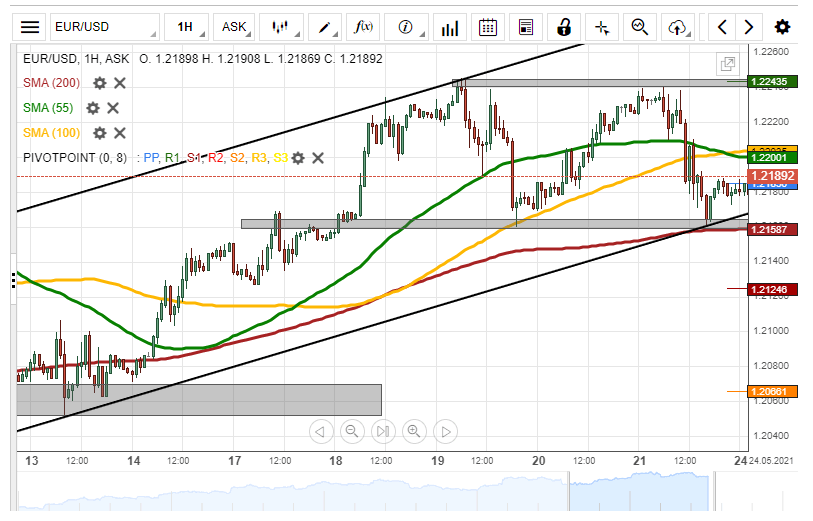
Task: Click the highlighted range in overview navigator
Action: (x=639, y=491)
